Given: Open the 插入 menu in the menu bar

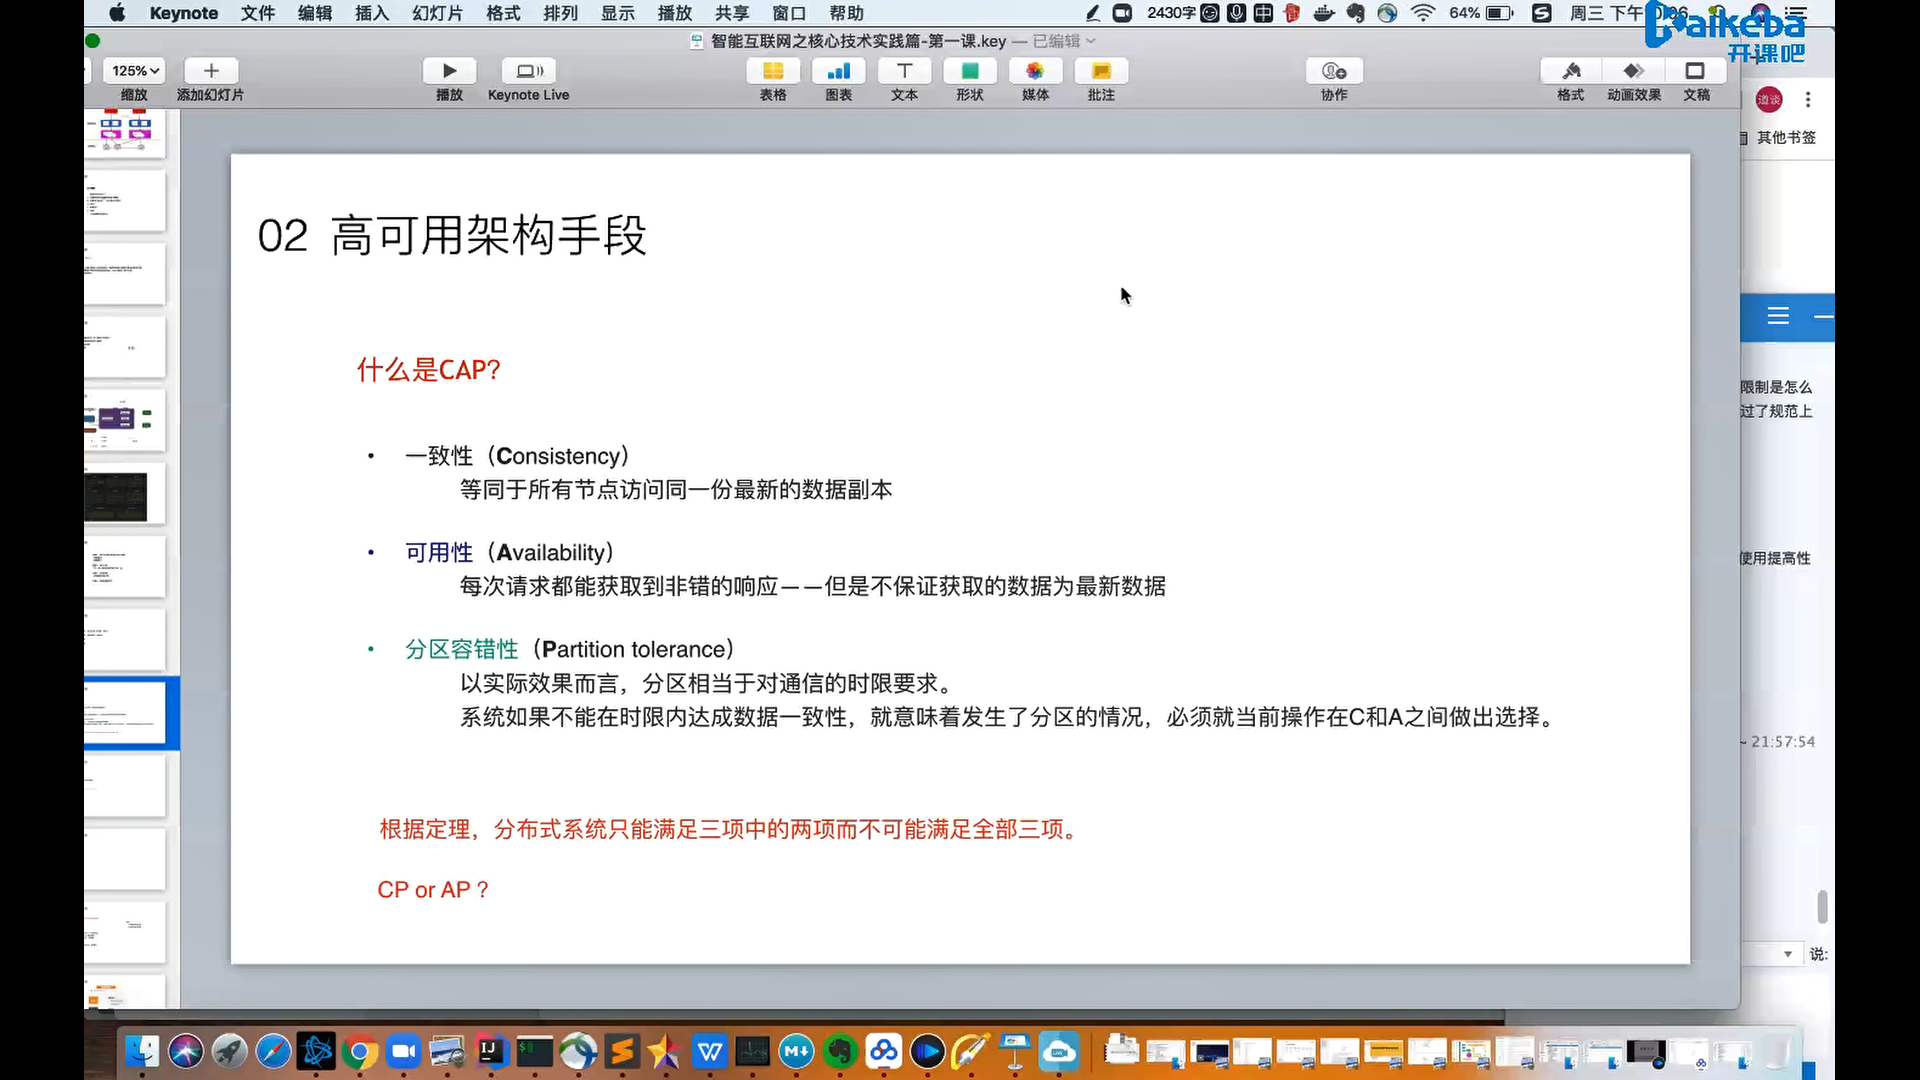Looking at the screenshot, I should point(371,13).
